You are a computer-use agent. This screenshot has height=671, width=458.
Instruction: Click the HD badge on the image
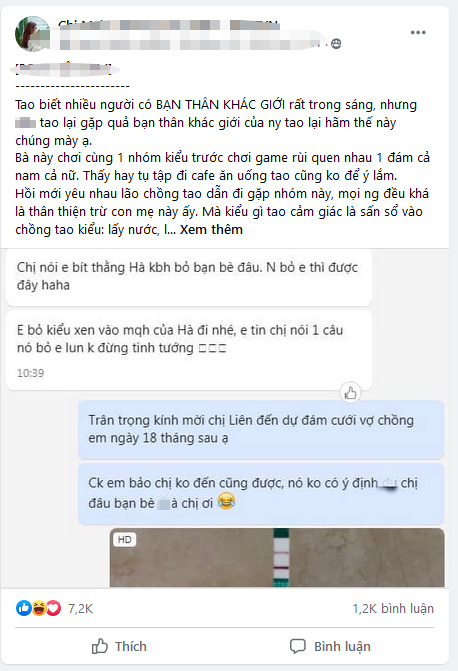pyautogui.click(x=125, y=540)
